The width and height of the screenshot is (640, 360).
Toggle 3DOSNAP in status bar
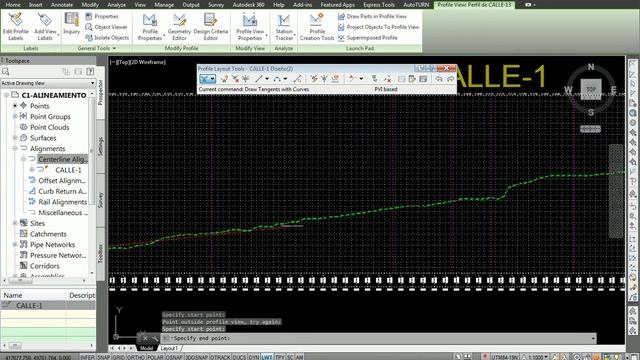pos(197,357)
